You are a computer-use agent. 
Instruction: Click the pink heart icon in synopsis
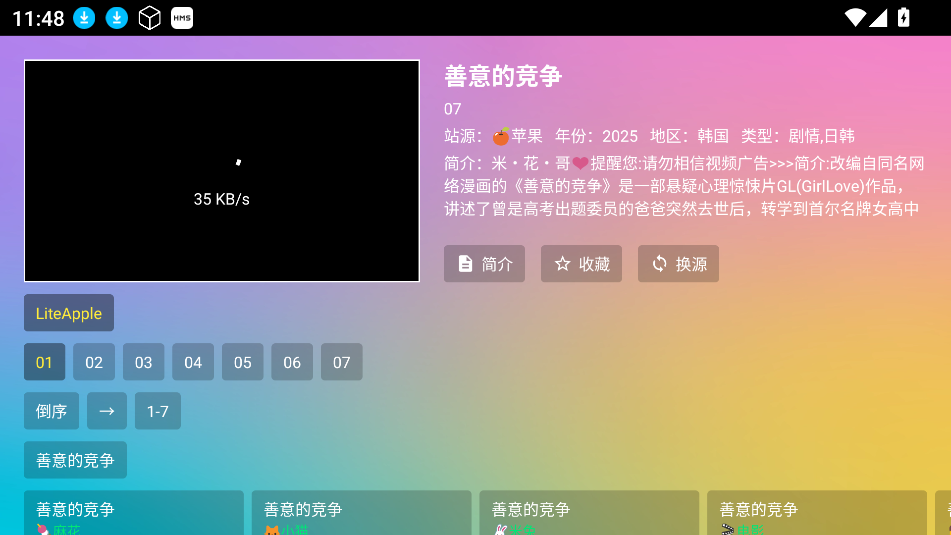580,163
